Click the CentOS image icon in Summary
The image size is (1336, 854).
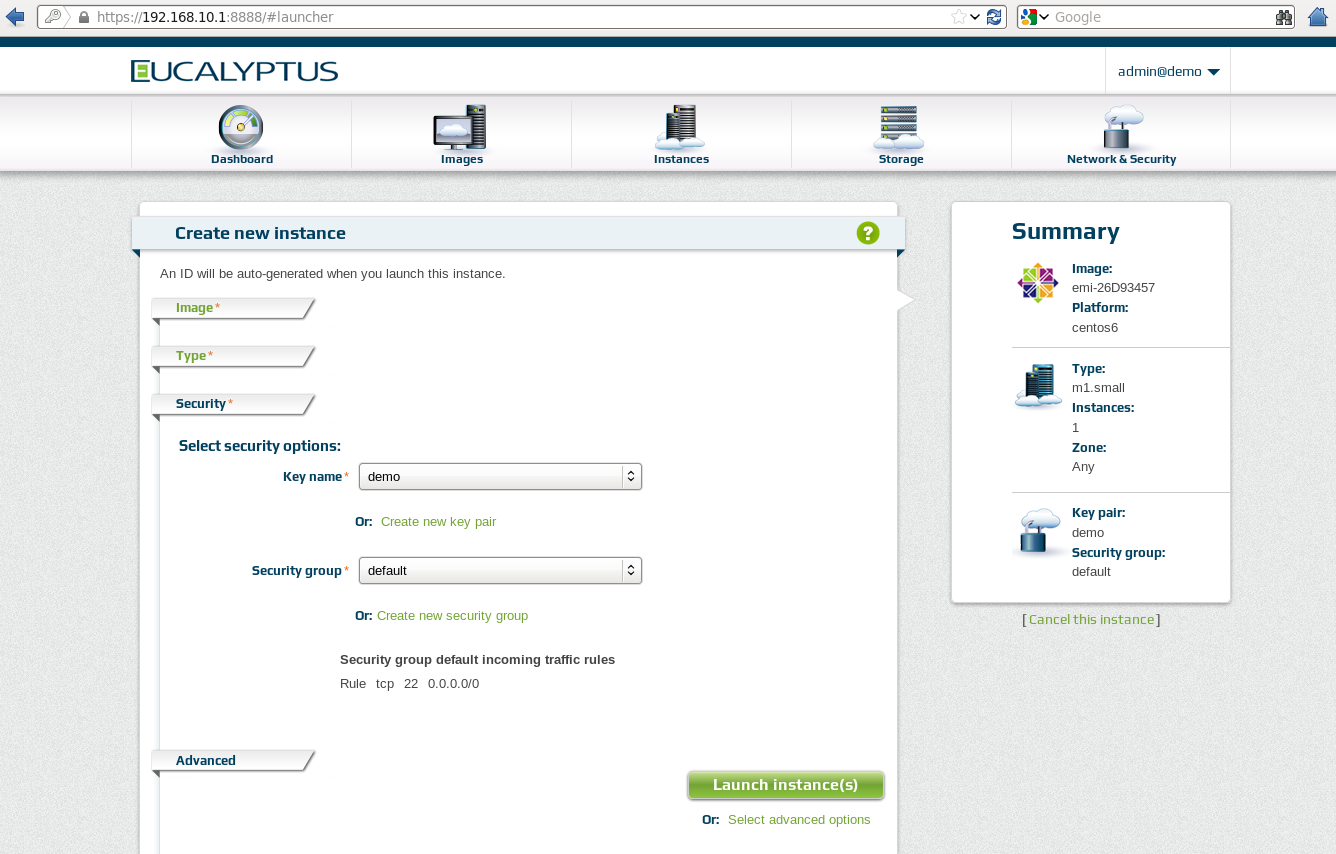coord(1037,283)
